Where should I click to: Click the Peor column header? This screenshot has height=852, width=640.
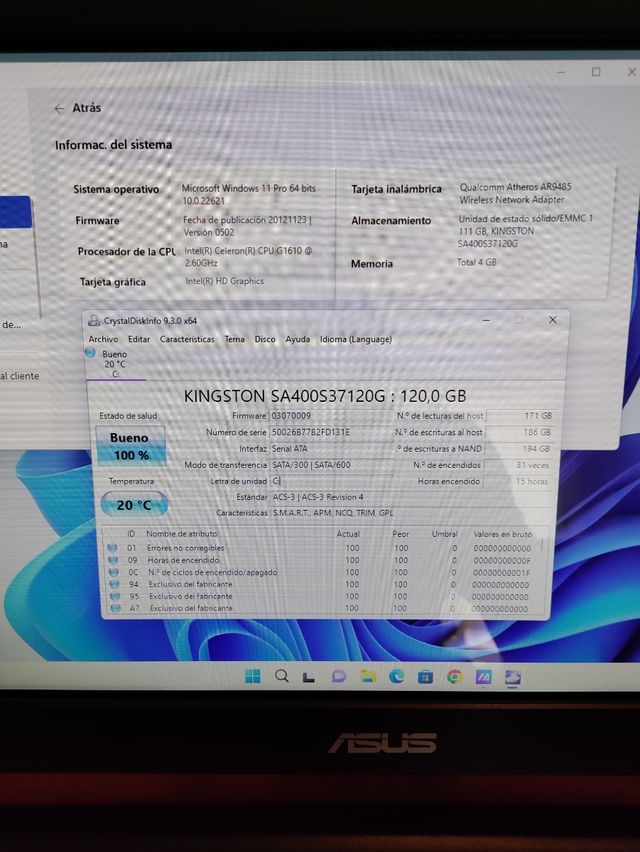400,534
